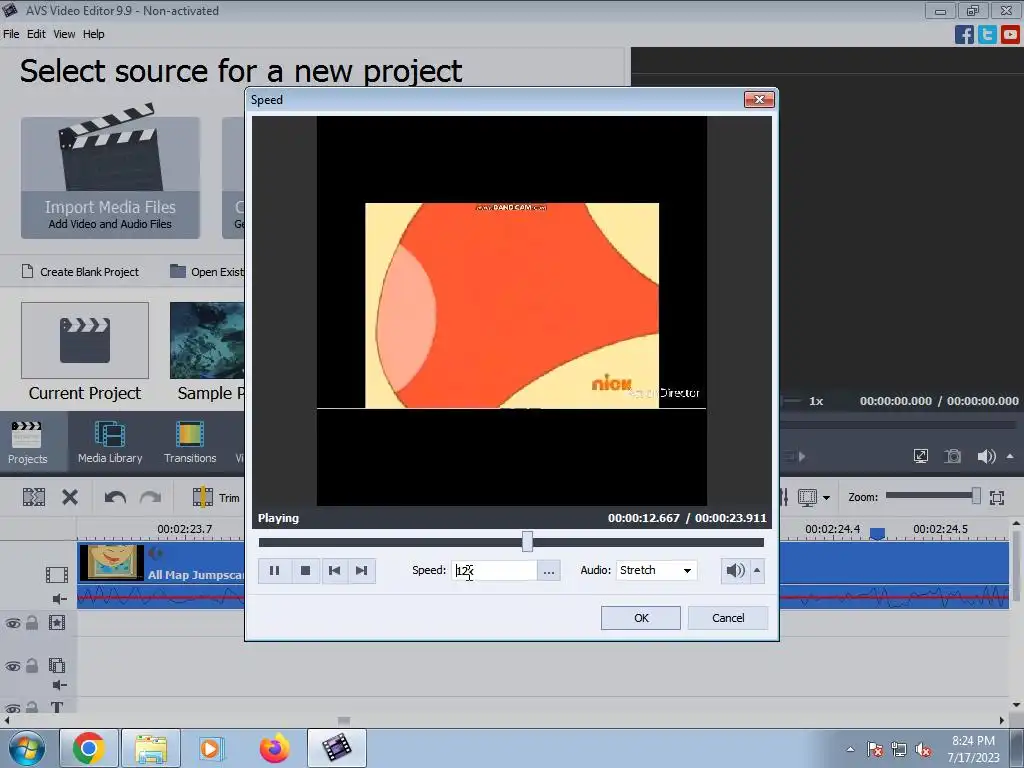Toggle fullscreen preview icon

(921, 456)
